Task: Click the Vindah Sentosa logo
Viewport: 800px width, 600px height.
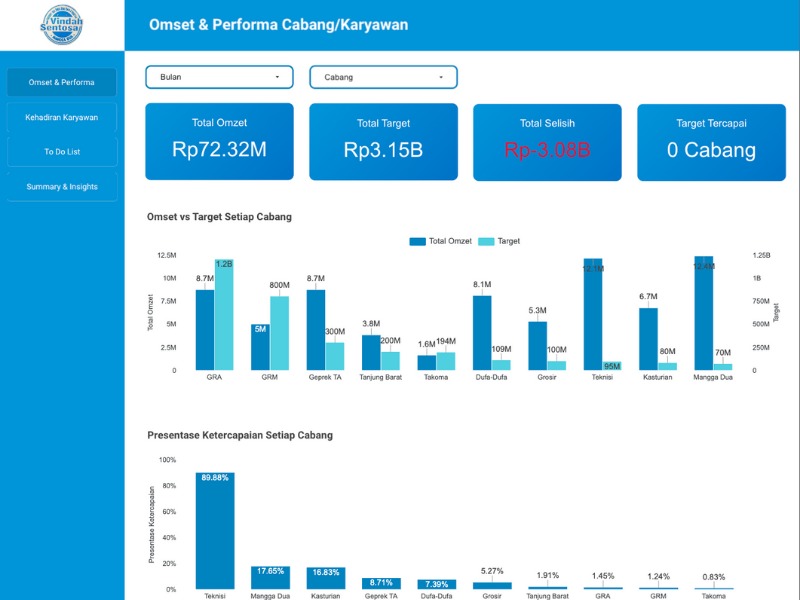Action: [61, 25]
